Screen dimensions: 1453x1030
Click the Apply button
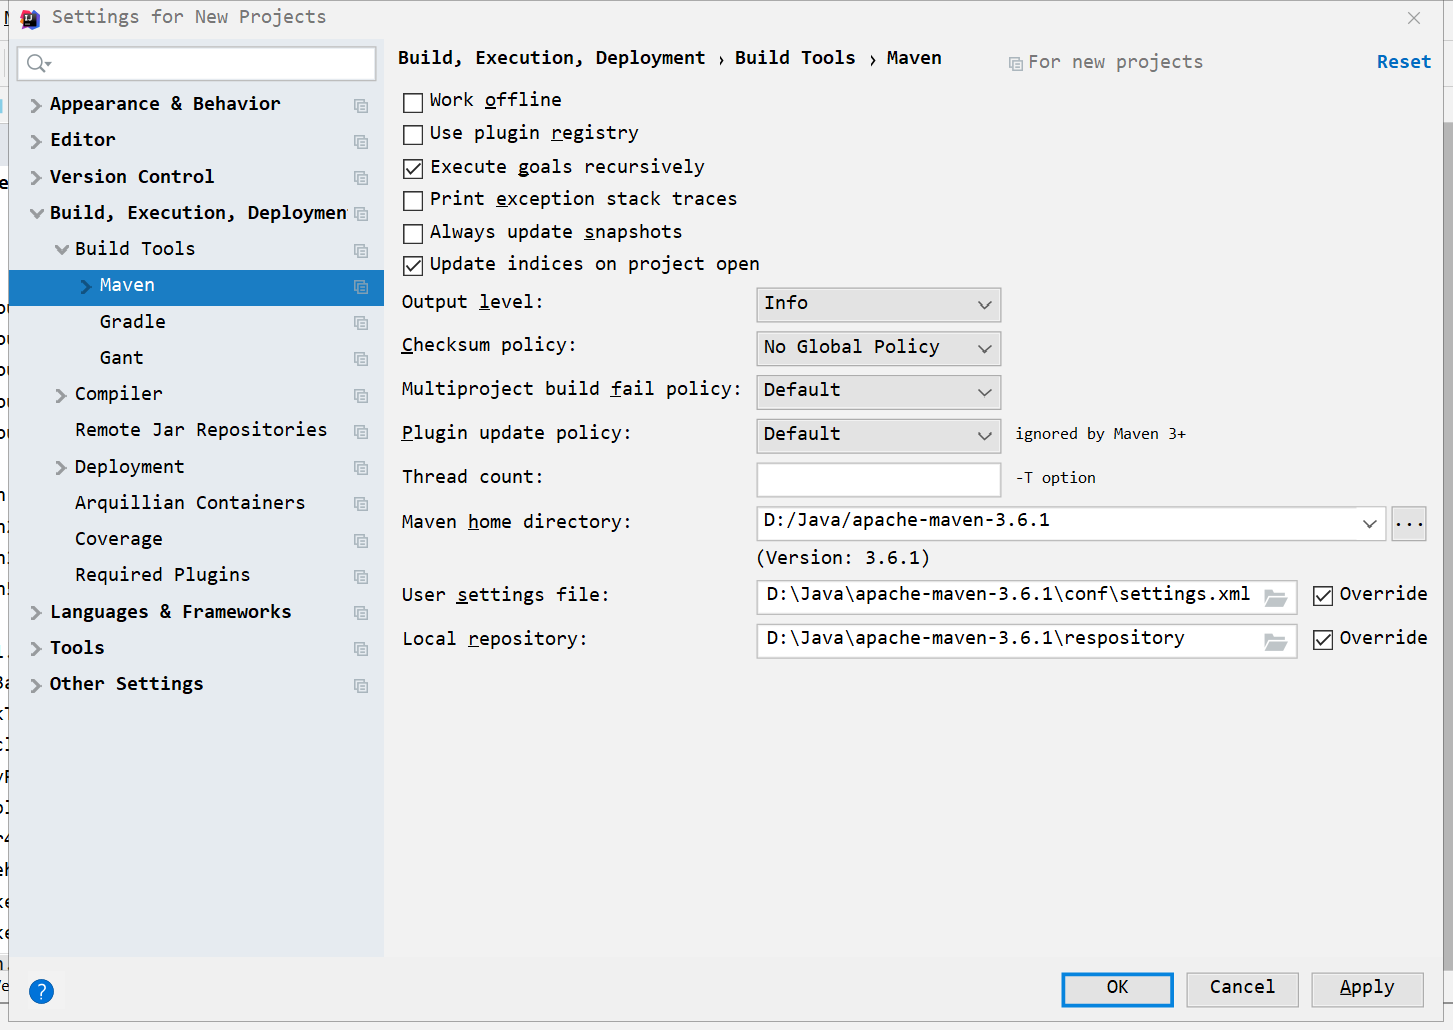pyautogui.click(x=1367, y=989)
